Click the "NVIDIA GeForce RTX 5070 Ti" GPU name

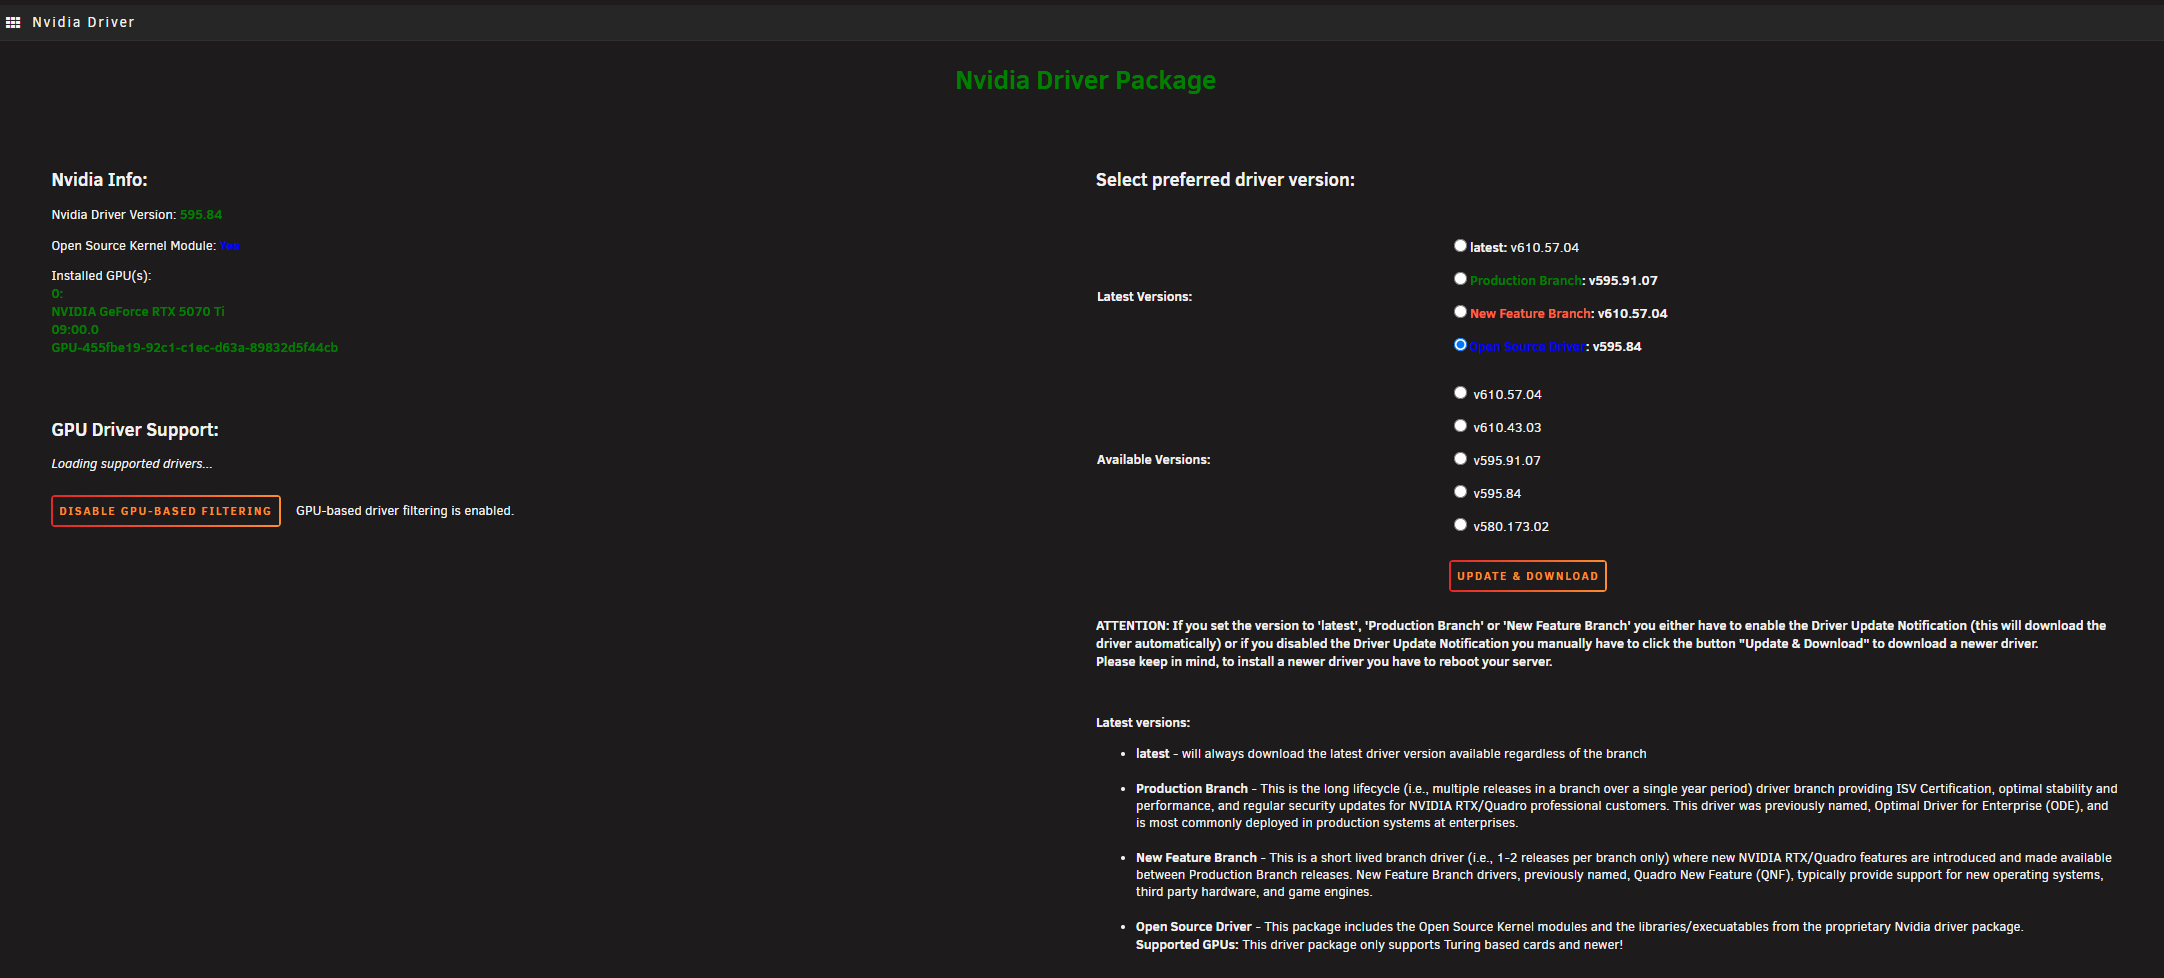pyautogui.click(x=138, y=312)
